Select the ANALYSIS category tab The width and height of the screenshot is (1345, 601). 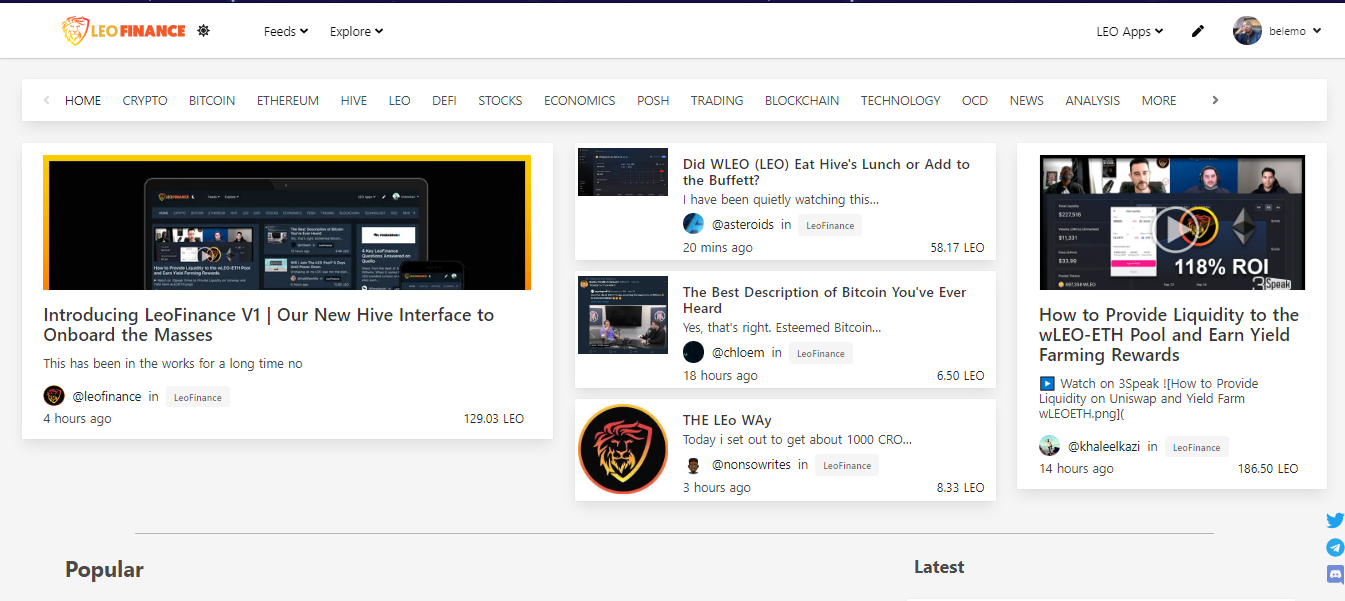pyautogui.click(x=1093, y=100)
